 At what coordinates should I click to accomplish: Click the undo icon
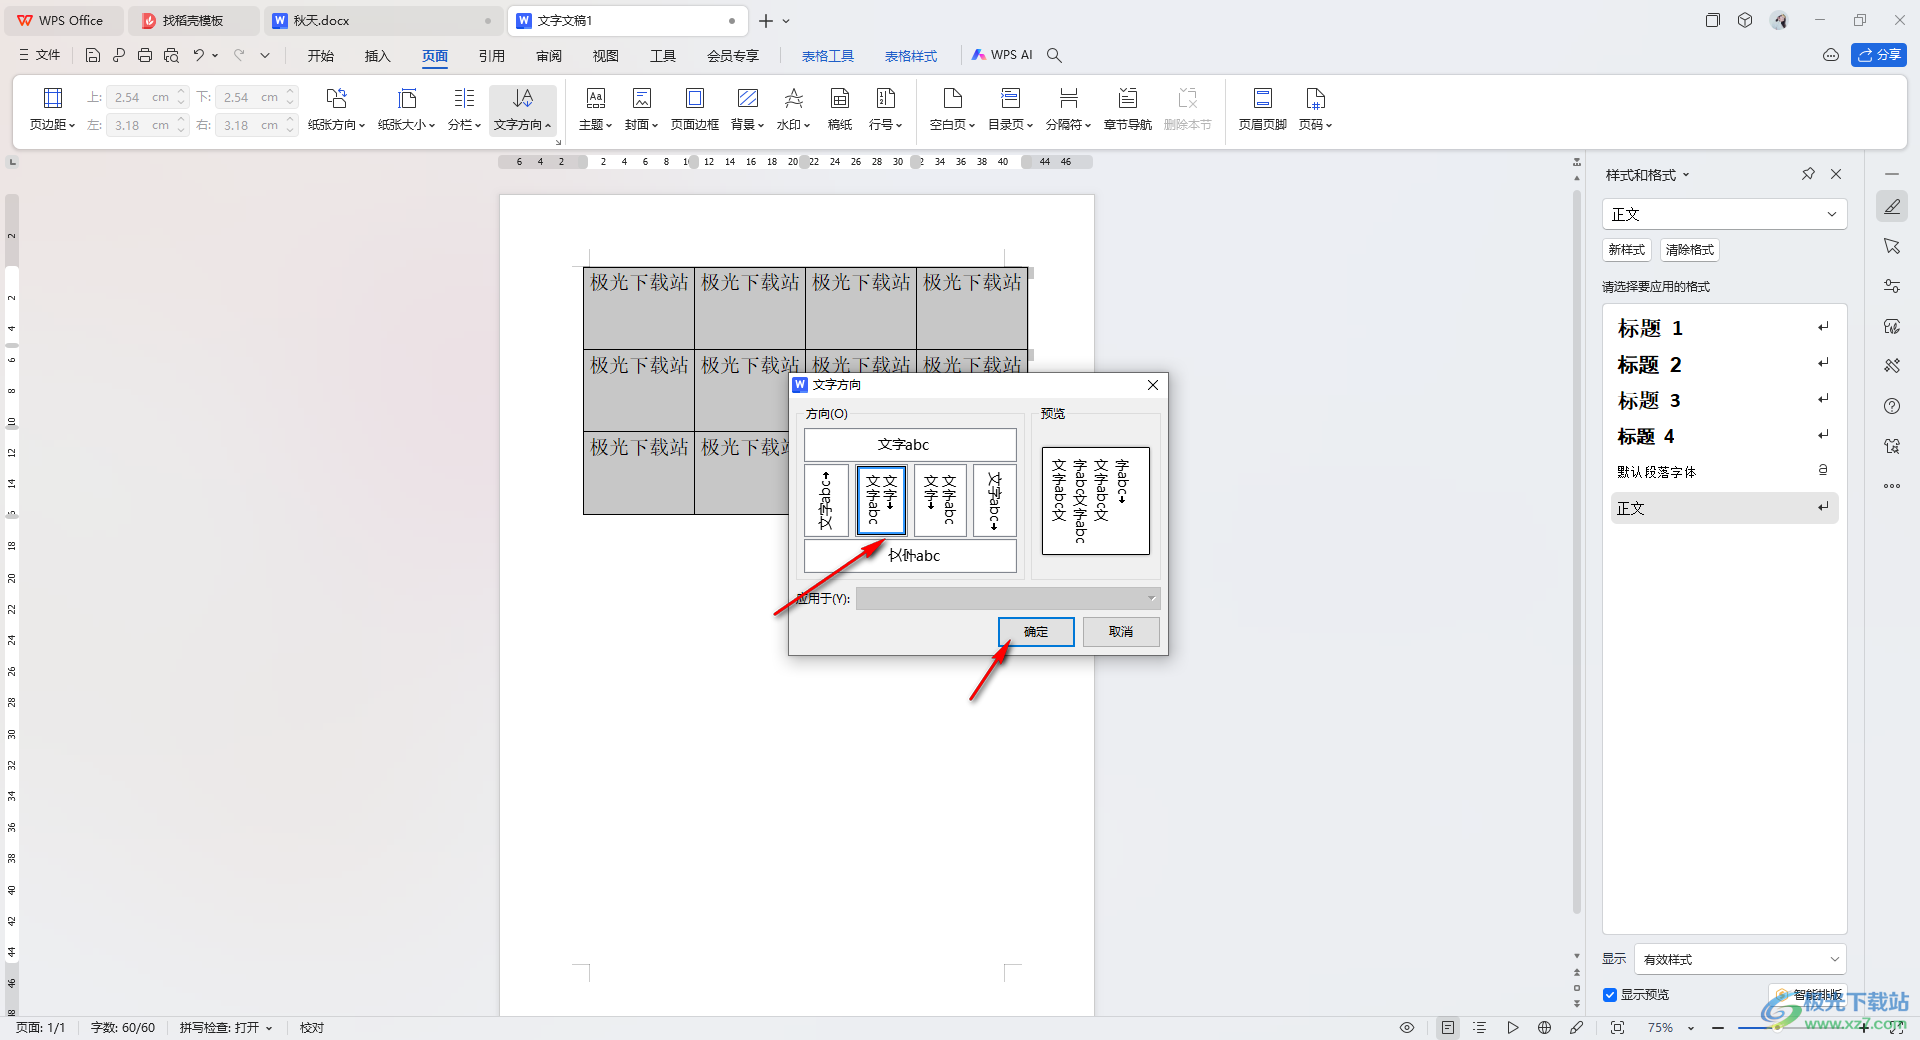click(199, 55)
